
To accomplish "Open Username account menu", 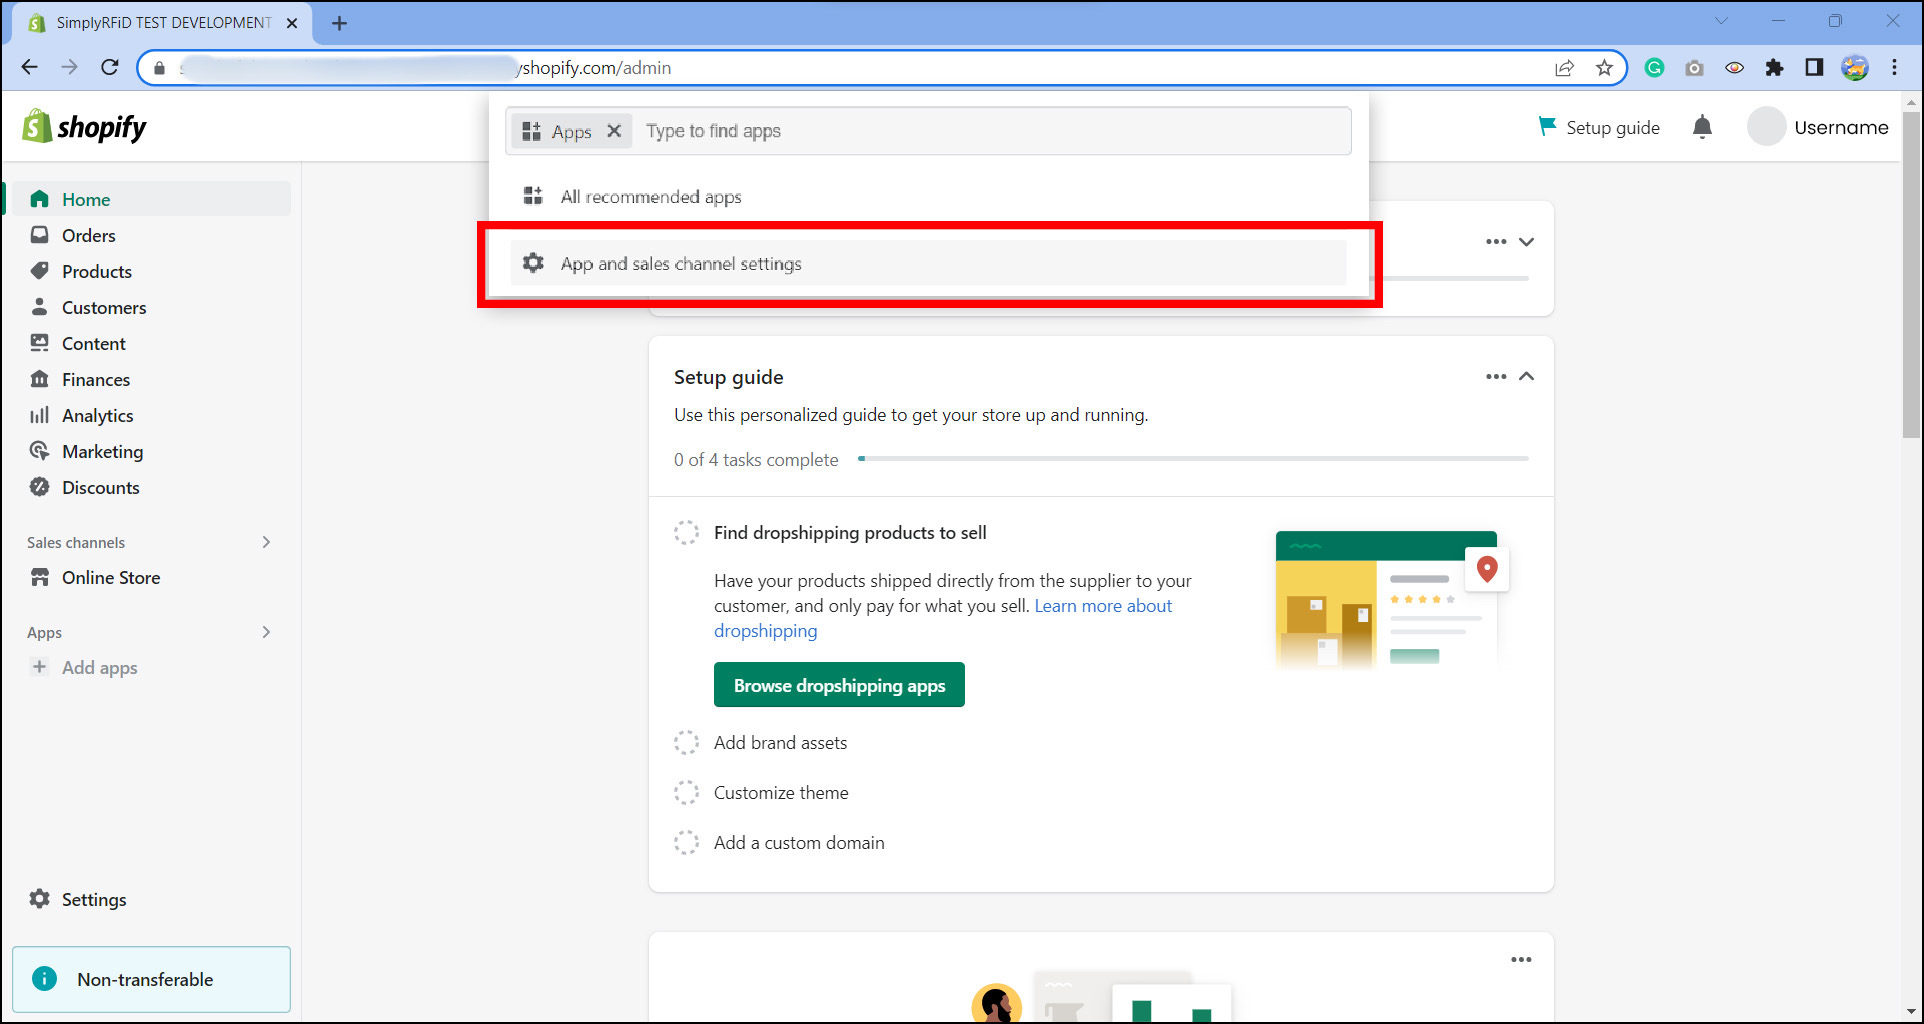I will [x=1818, y=127].
